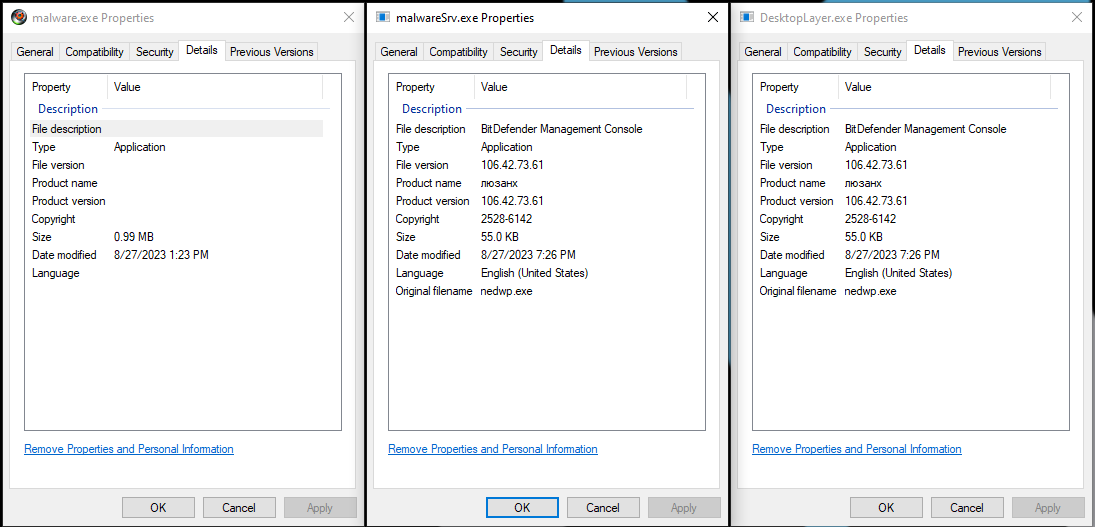The image size is (1095, 527).
Task: Click Property column header in DesktopLayer.exe details
Action: pyautogui.click(x=780, y=87)
